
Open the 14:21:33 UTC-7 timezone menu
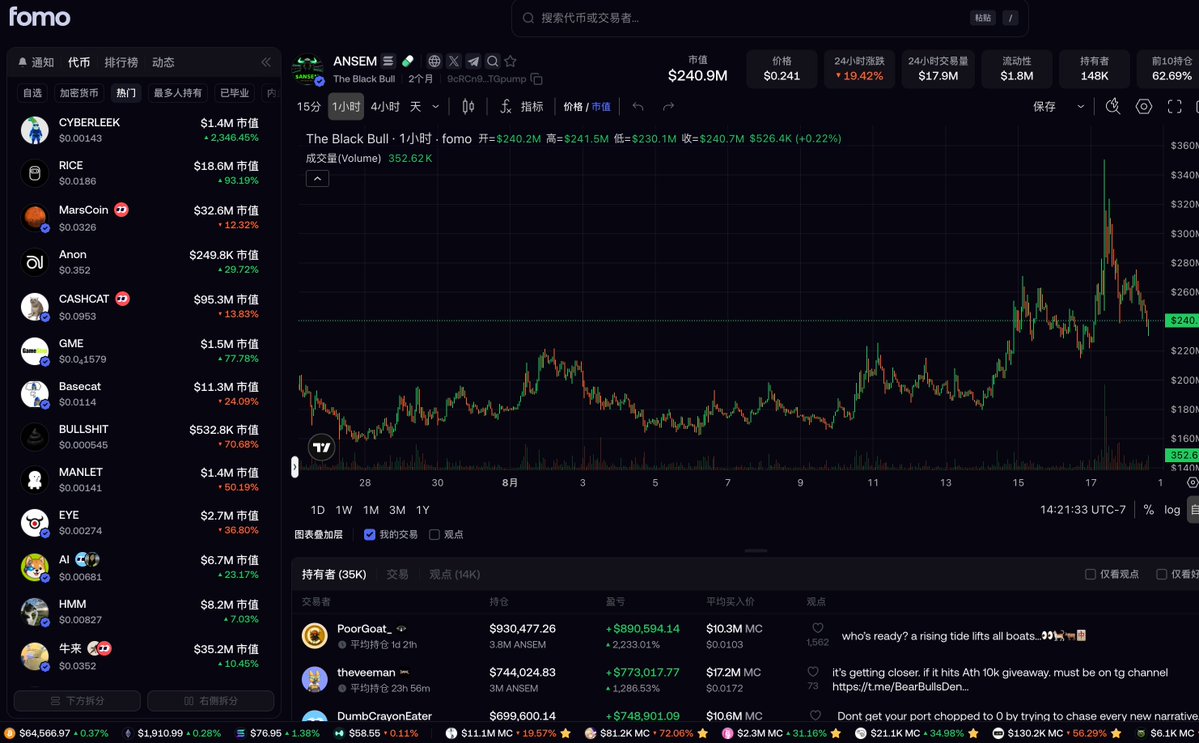point(1083,510)
